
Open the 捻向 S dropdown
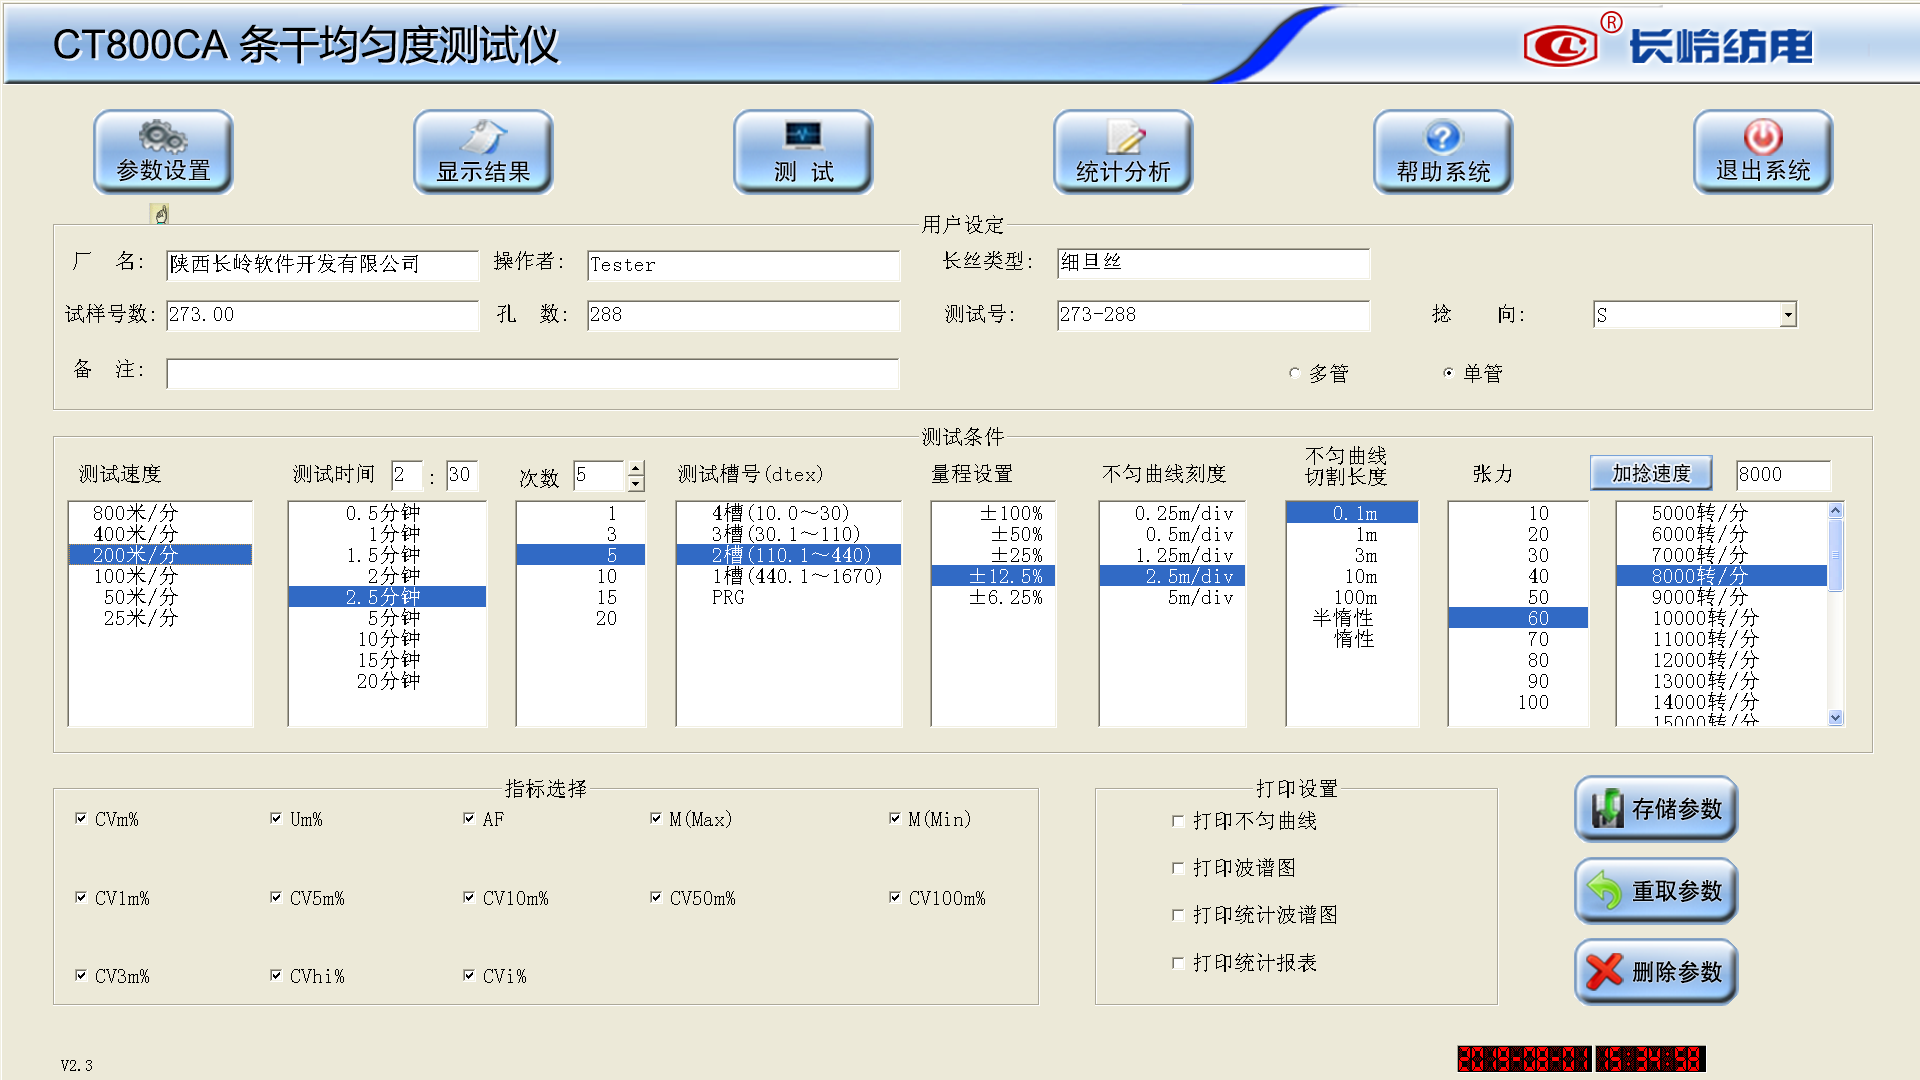click(x=1788, y=315)
